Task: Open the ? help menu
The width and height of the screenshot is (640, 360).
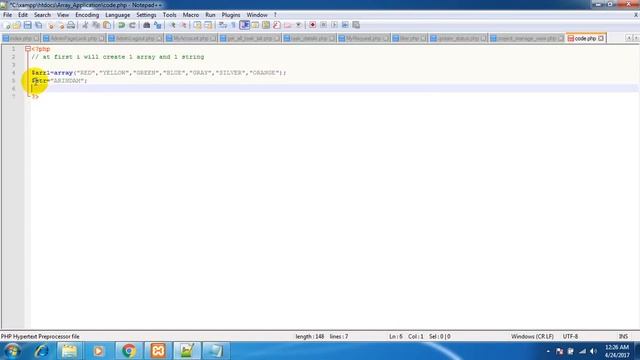Action: pyautogui.click(x=275, y=15)
